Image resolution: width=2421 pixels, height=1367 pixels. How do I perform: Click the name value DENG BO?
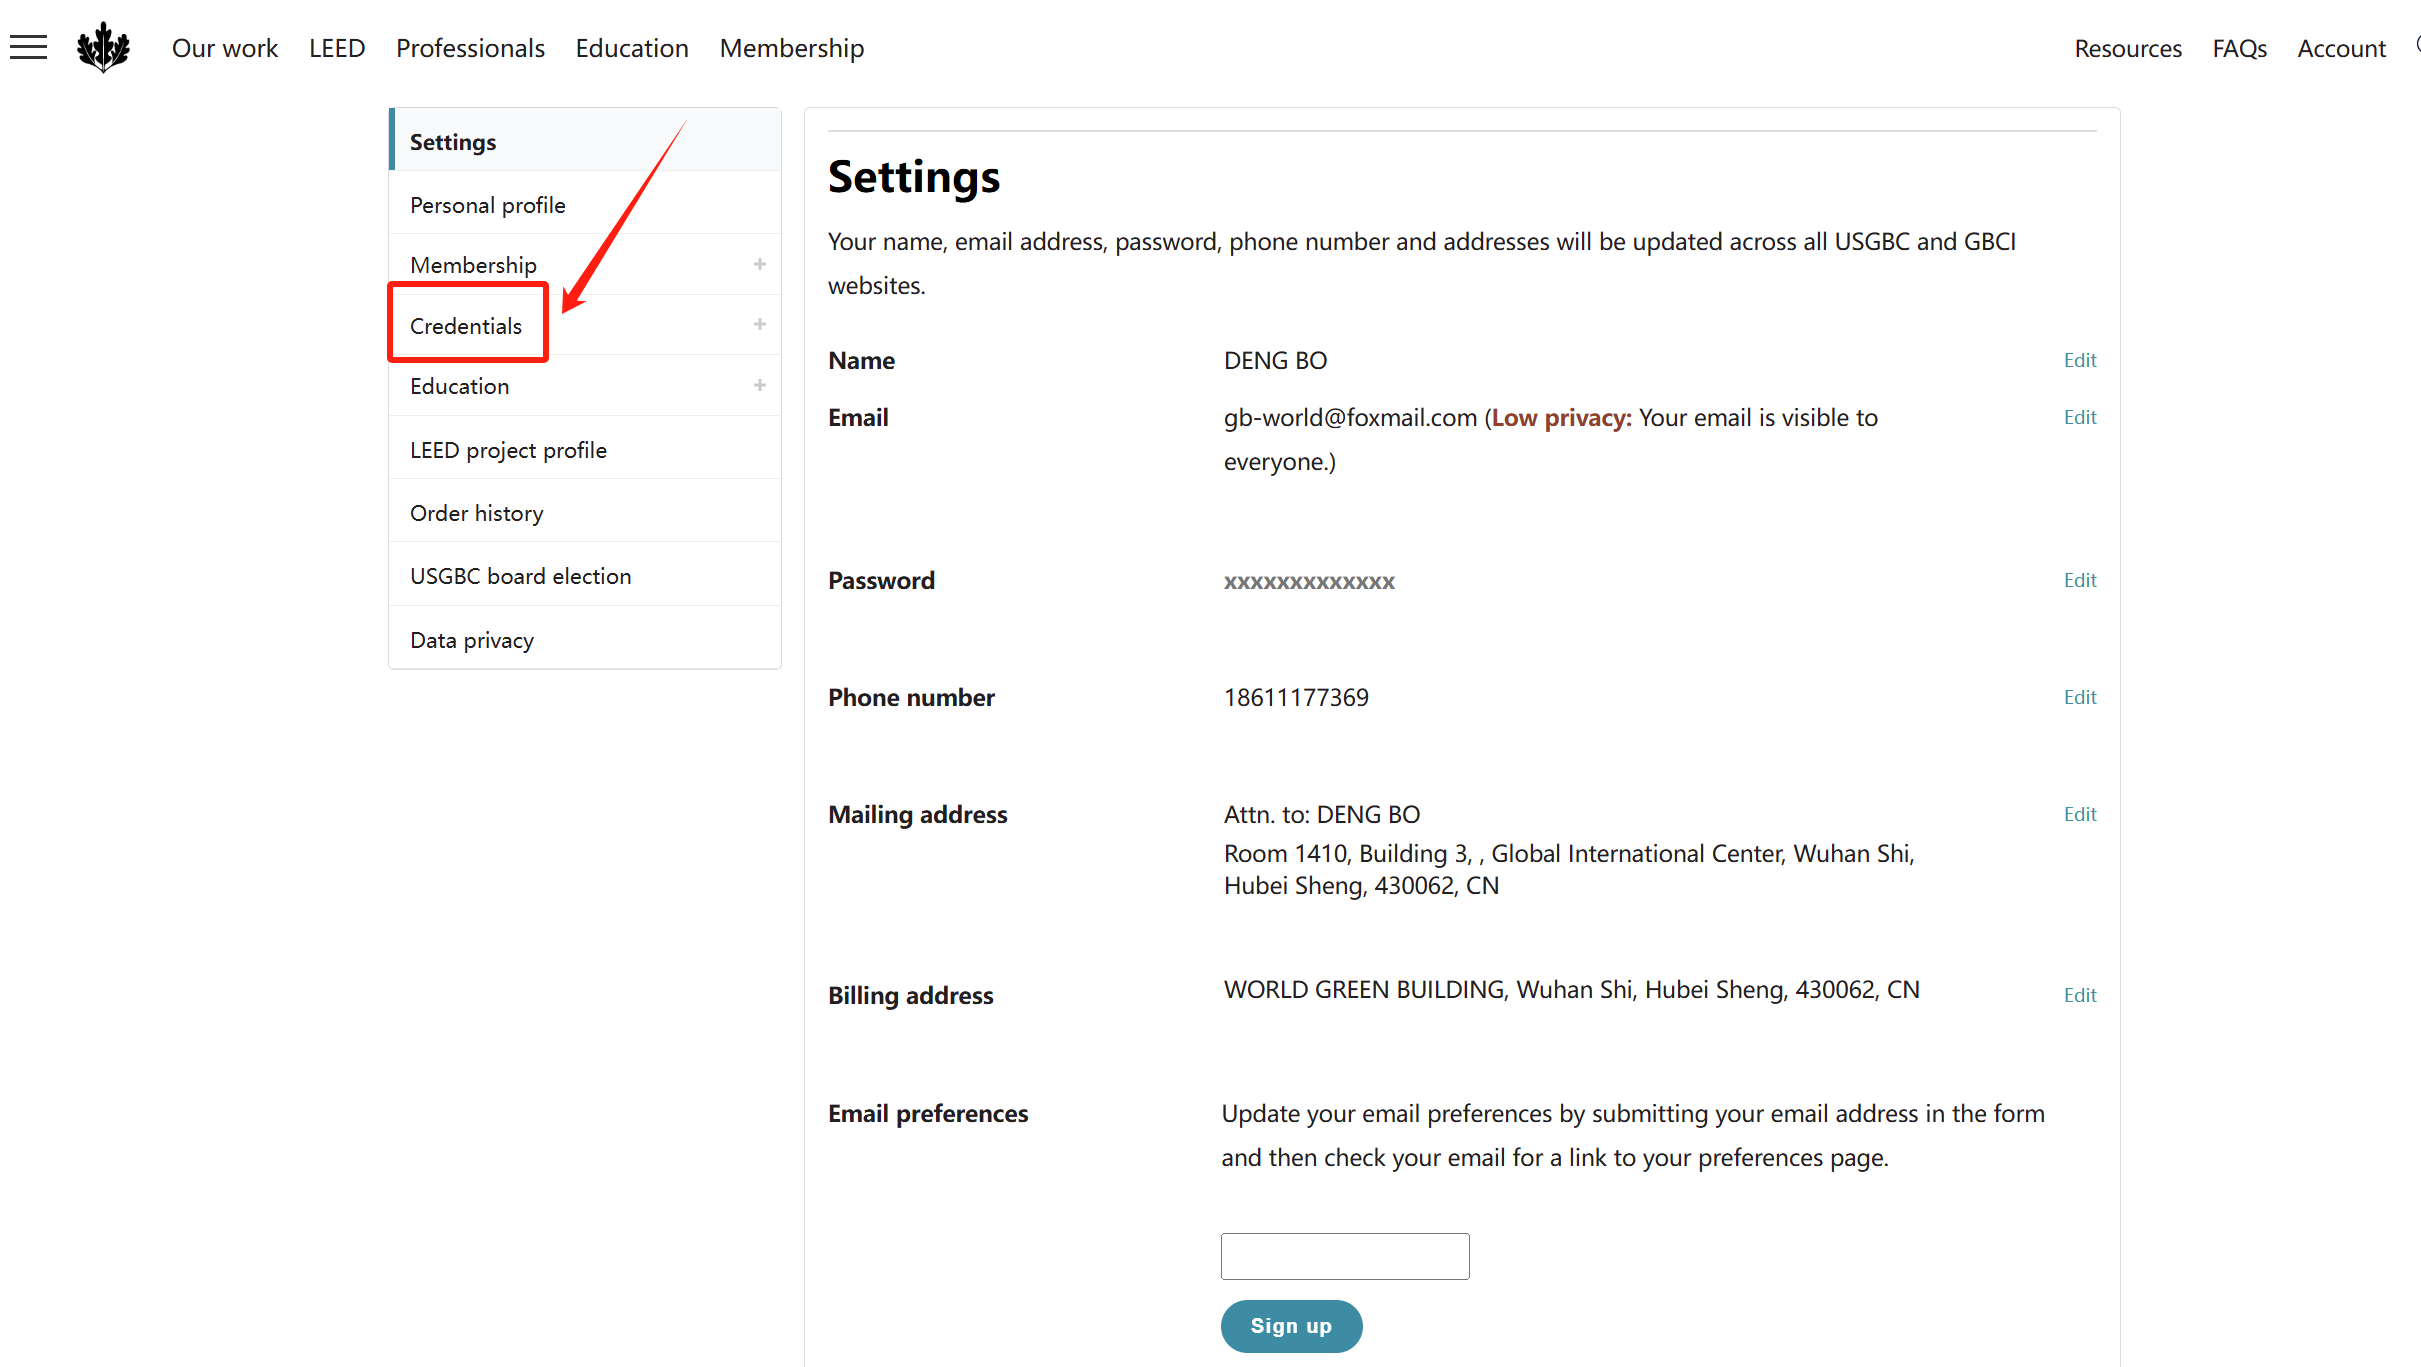coord(1275,360)
